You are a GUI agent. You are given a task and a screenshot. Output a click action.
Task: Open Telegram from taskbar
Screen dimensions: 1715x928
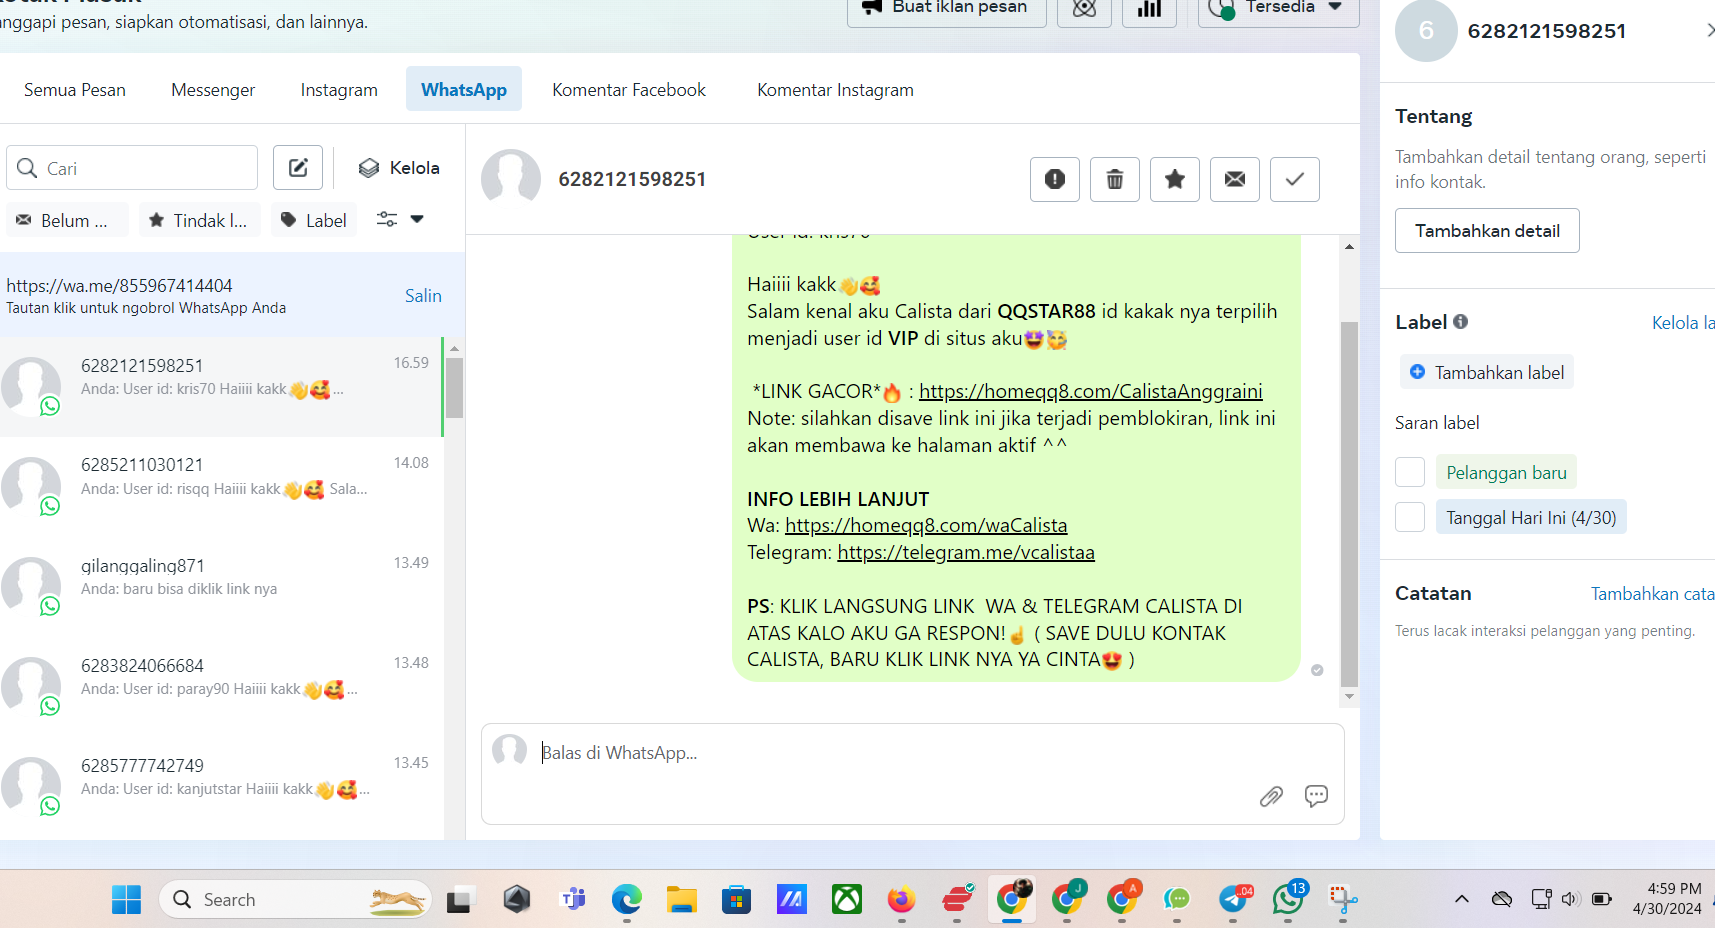tap(1234, 900)
